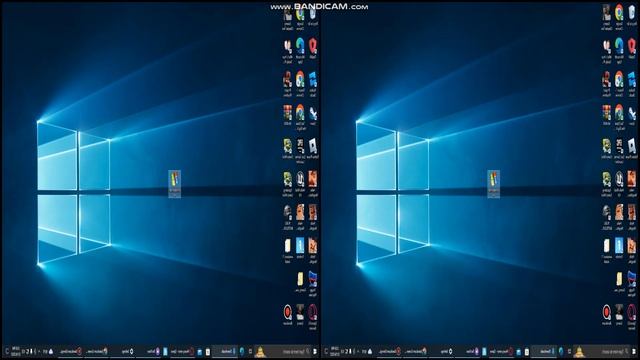Click highlighted icon mid-wallpaper in left desktop copy
The height and width of the screenshot is (360, 640).
[x=175, y=184]
